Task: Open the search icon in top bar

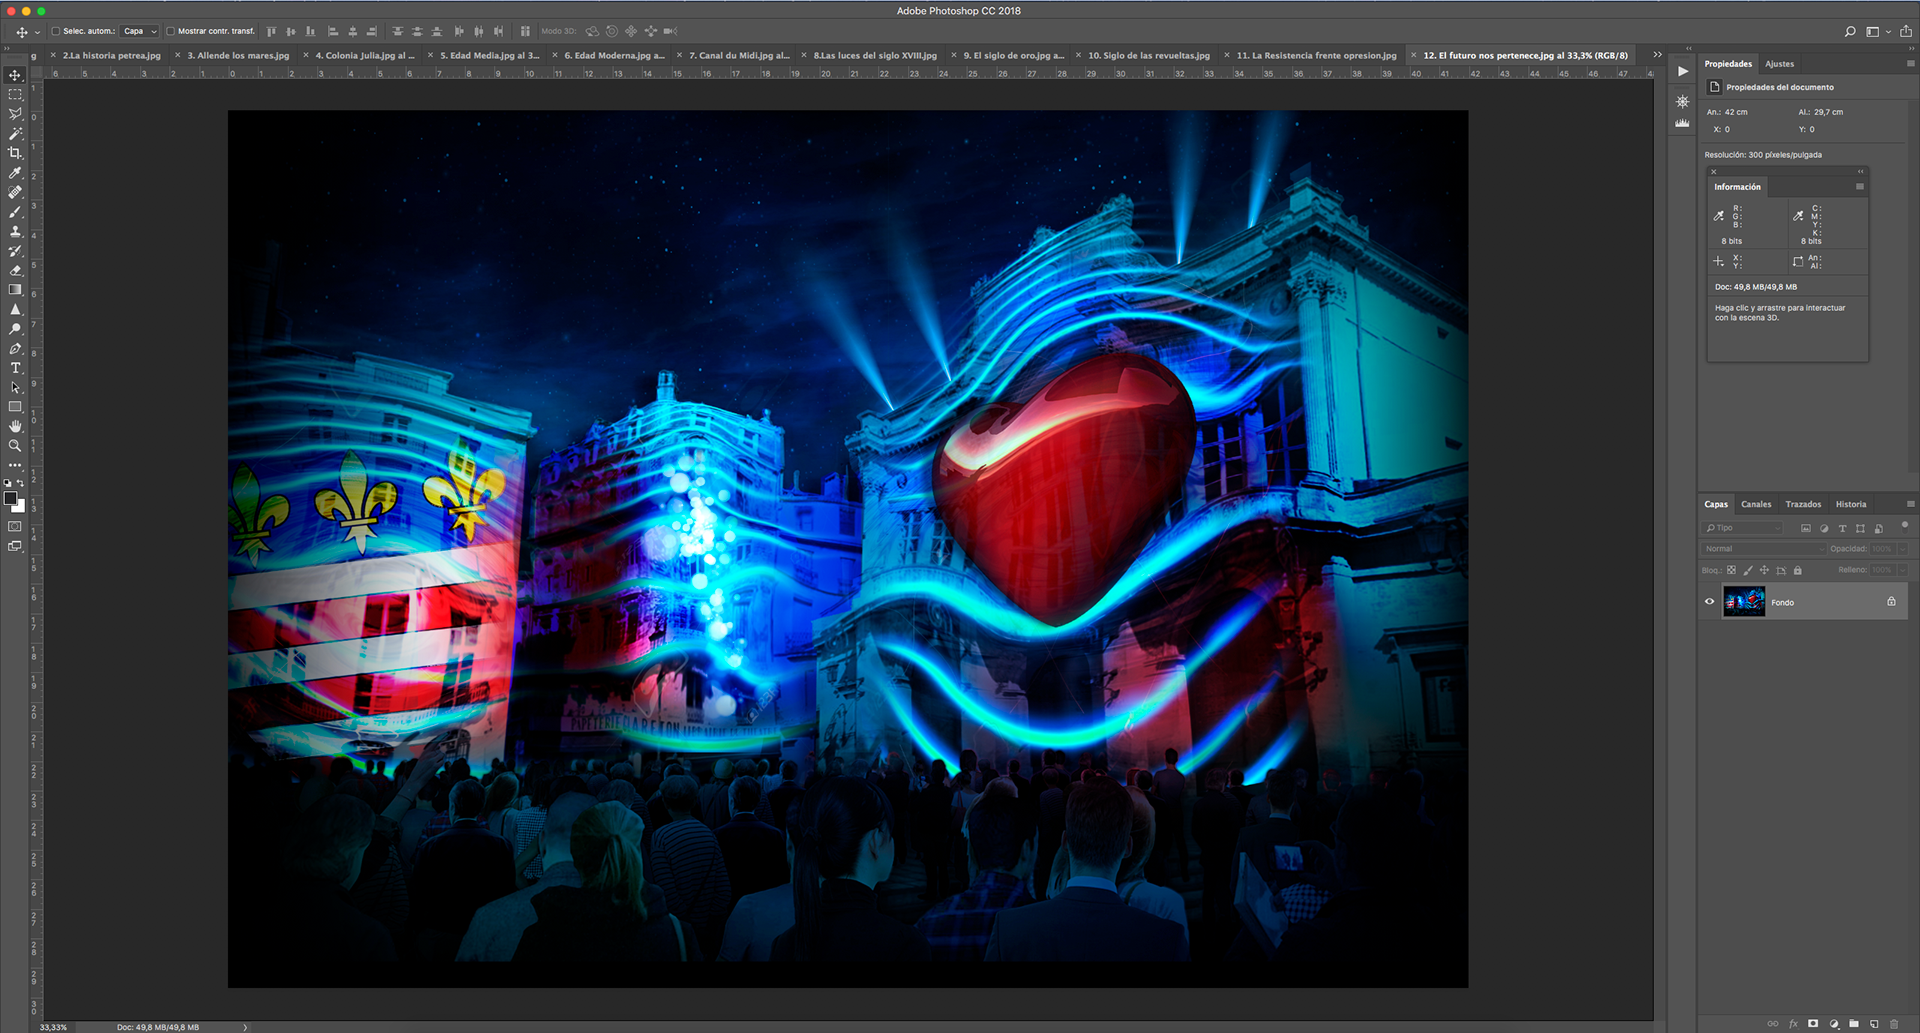Action: coord(1850,32)
